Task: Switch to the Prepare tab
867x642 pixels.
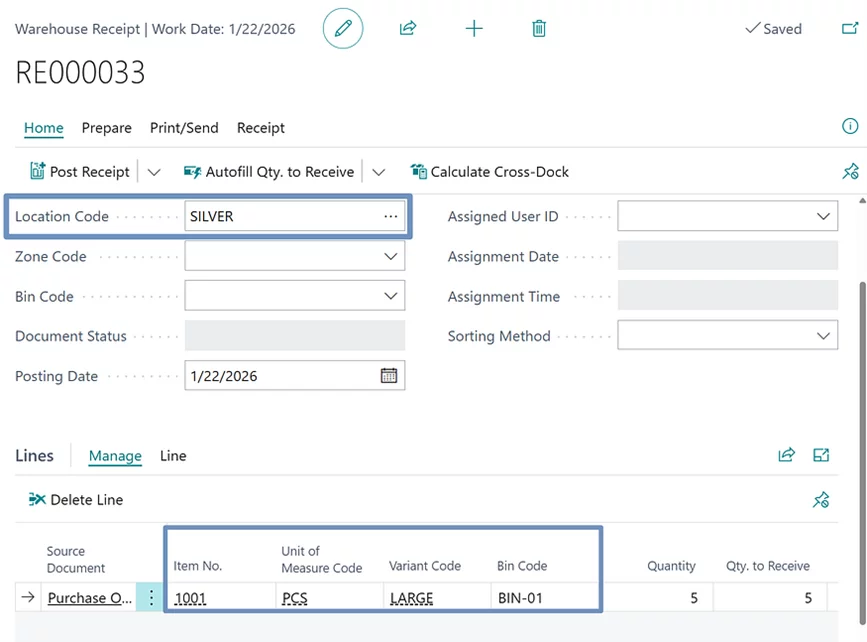Action: pyautogui.click(x=107, y=128)
